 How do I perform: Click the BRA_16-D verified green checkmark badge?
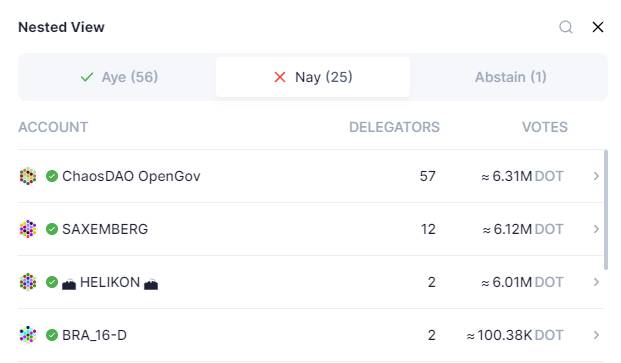(x=52, y=335)
